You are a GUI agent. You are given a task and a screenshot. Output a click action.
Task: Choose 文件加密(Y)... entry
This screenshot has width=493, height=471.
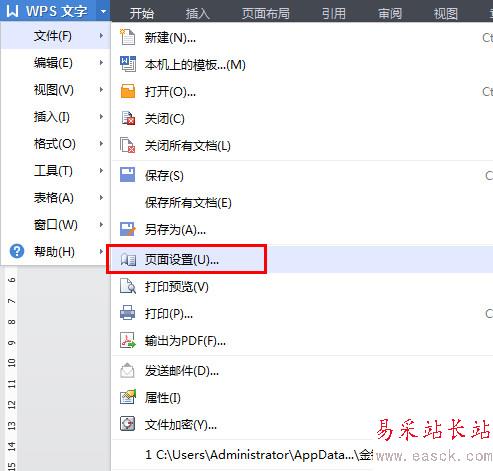coord(302,424)
